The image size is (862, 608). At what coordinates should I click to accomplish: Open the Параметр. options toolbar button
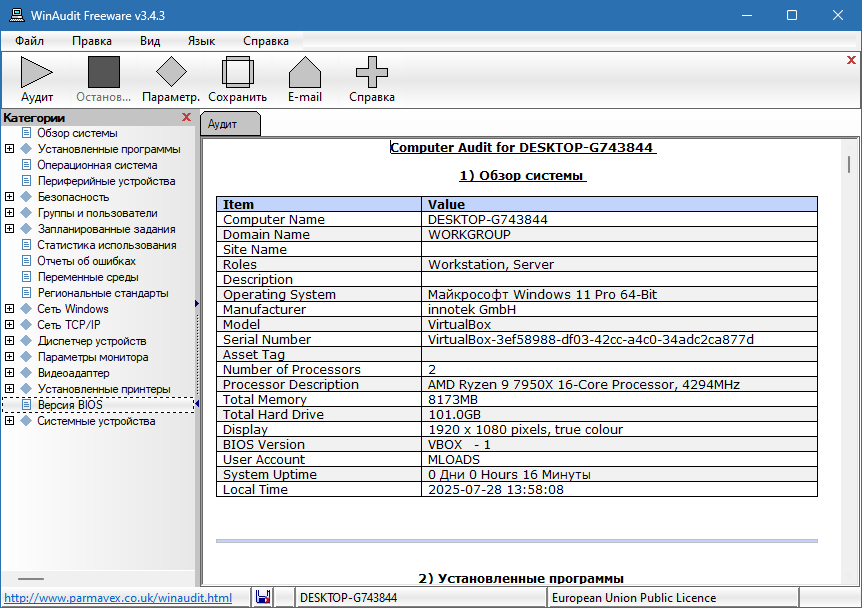[171, 79]
